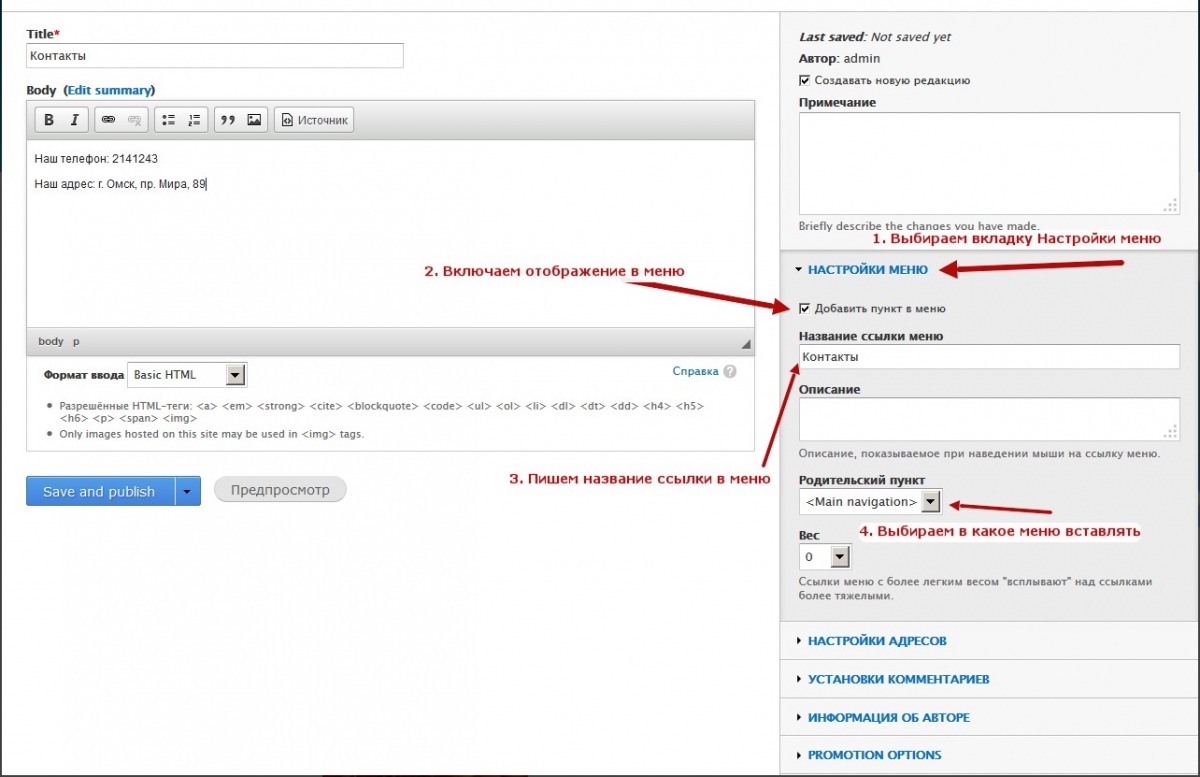Click the body element path item
Screen dimensions: 1200x777
tap(51, 341)
